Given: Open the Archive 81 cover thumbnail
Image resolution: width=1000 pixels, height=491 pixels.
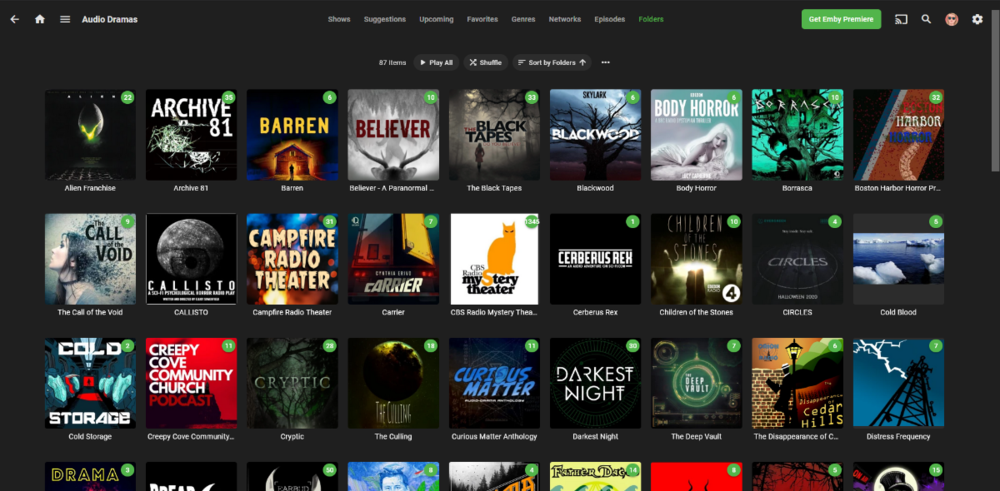Looking at the screenshot, I should click(x=191, y=135).
